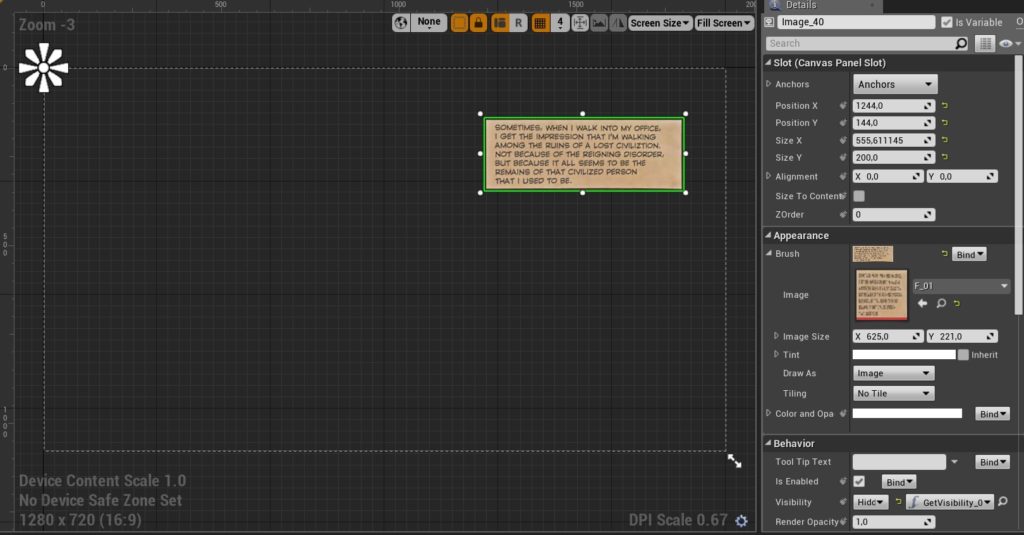Click the Color and Opacity color bar

(907, 413)
